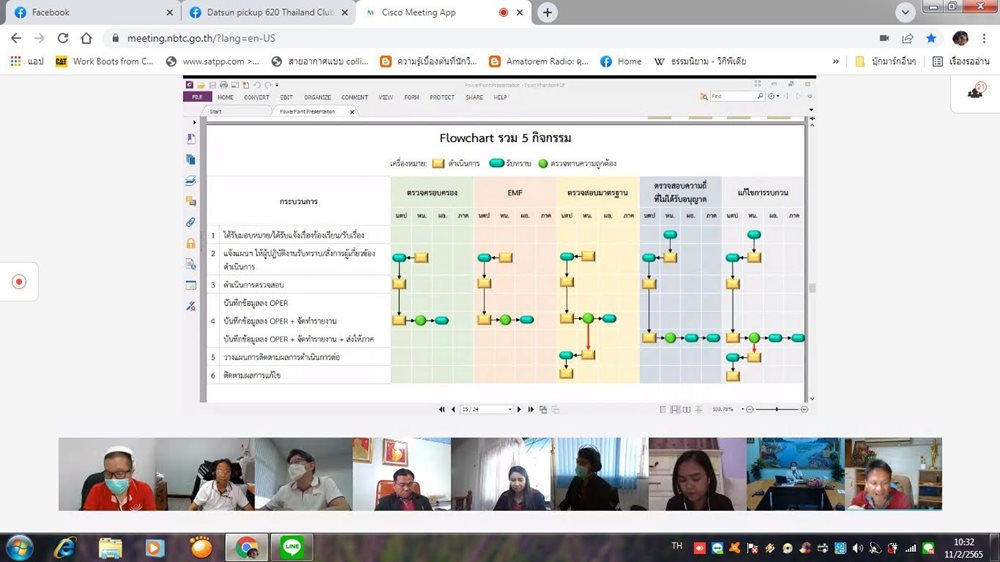
Task: Select continuous page view mode icon
Action: pos(675,410)
